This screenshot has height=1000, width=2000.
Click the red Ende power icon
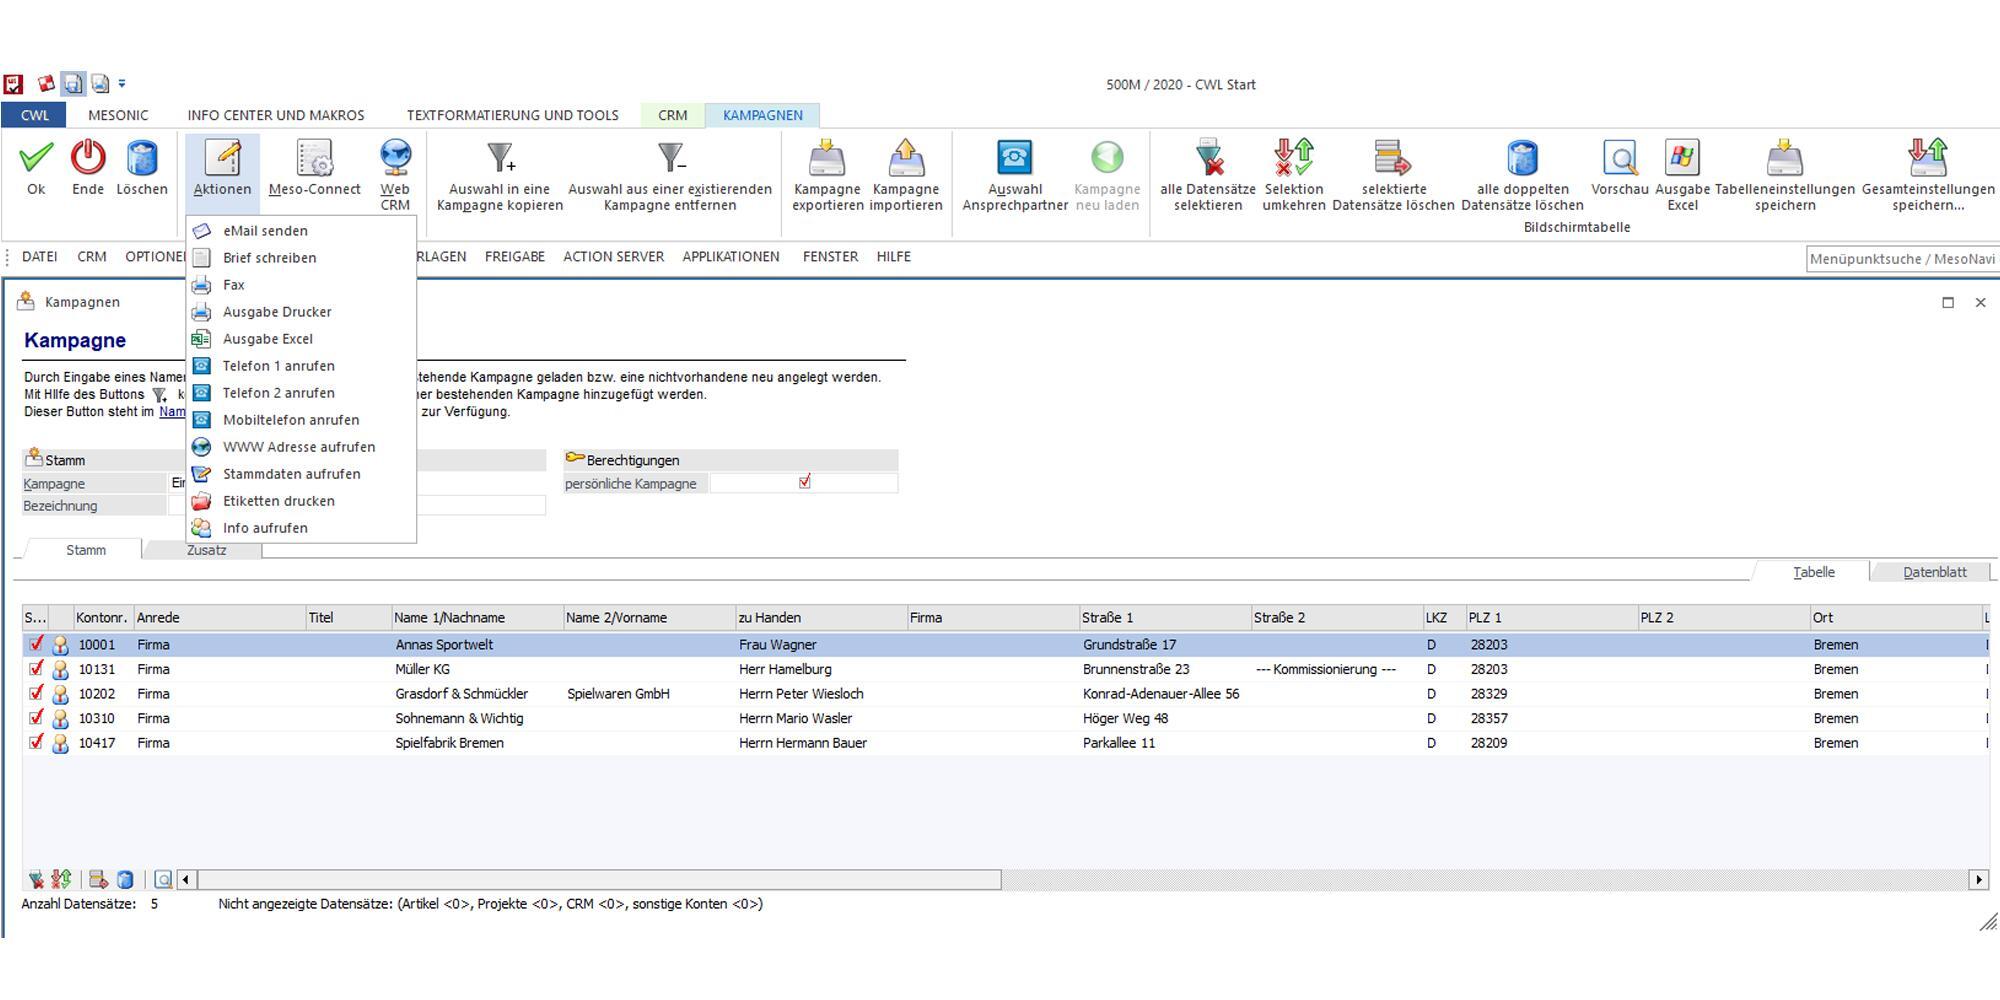pyautogui.click(x=88, y=158)
